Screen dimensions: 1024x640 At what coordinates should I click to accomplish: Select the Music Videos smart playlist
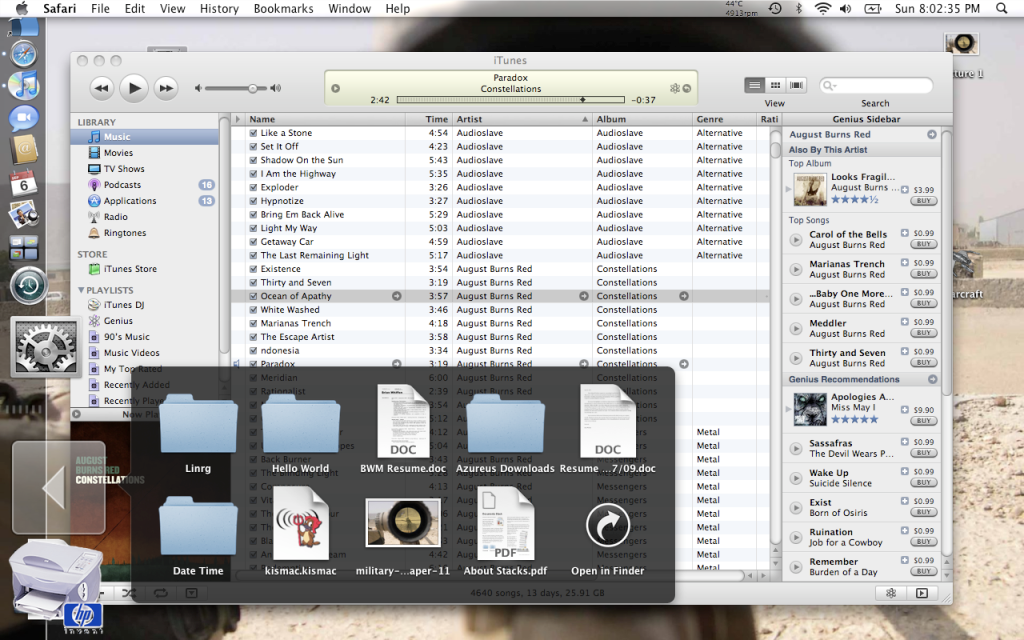pyautogui.click(x=131, y=353)
